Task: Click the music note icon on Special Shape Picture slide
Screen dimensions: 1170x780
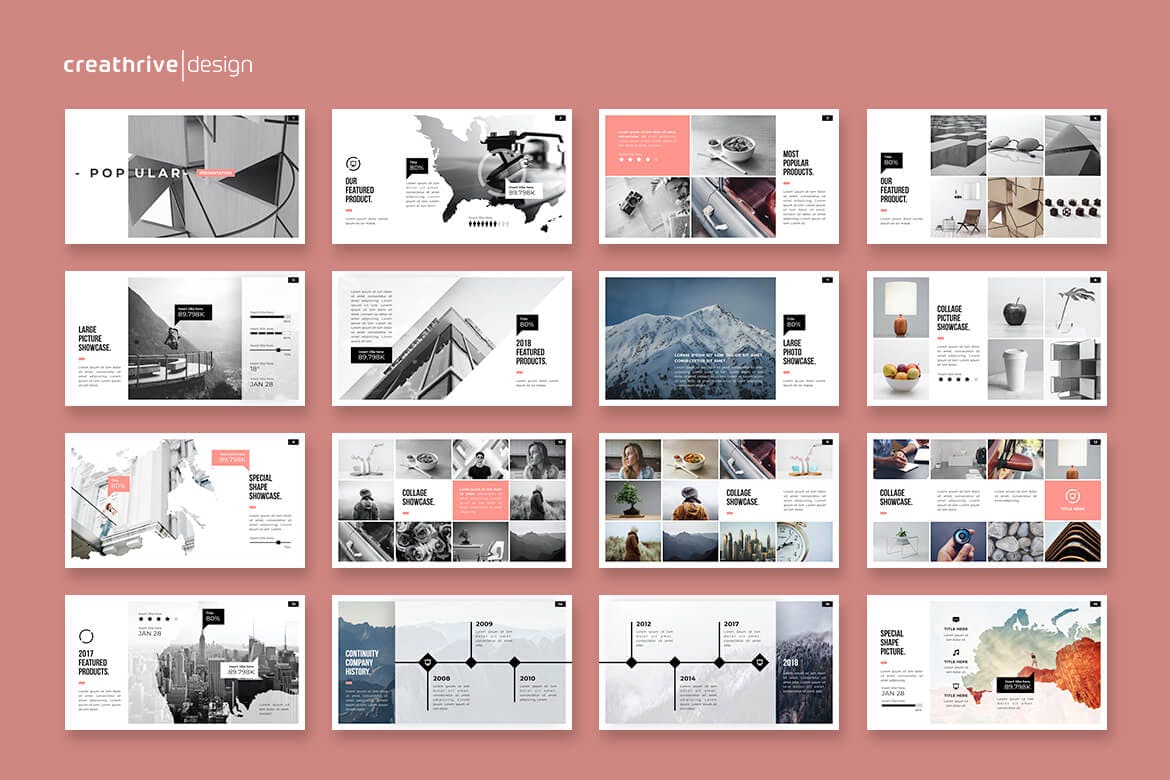Action: coord(954,650)
